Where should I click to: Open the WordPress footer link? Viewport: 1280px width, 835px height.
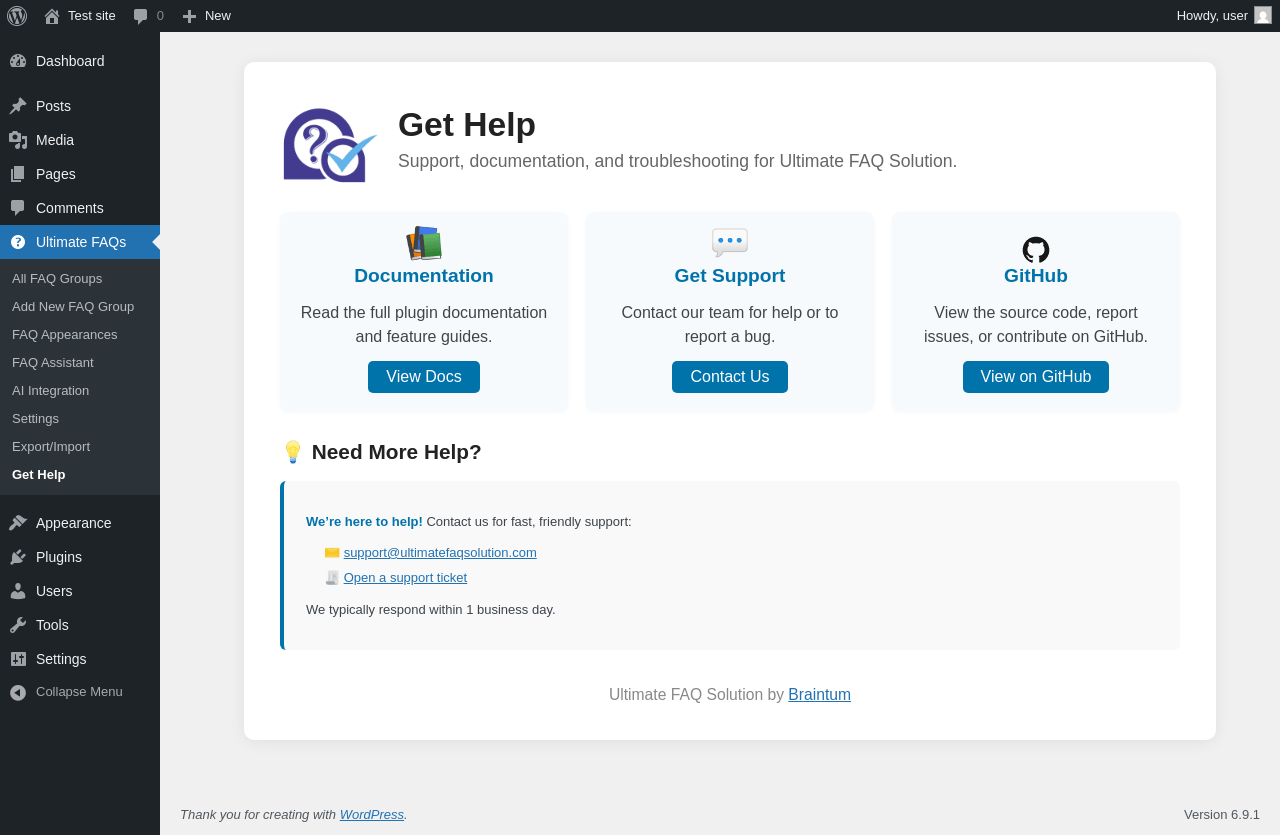point(372,815)
